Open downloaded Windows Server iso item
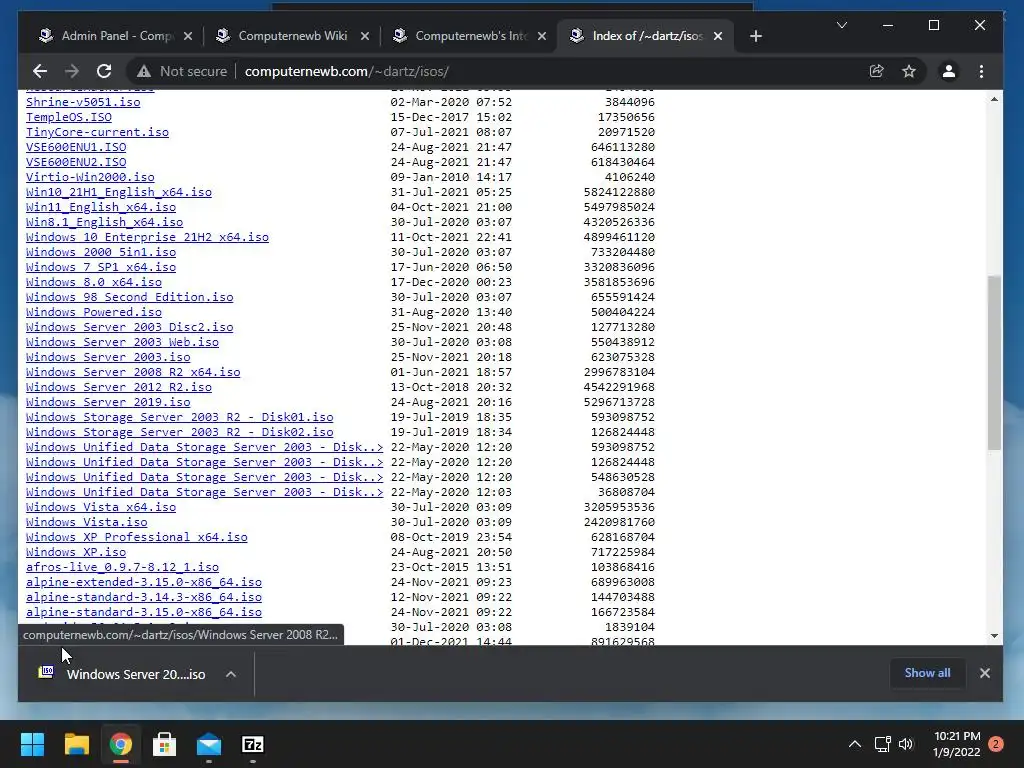Viewport: 1024px width, 768px height. (136, 674)
